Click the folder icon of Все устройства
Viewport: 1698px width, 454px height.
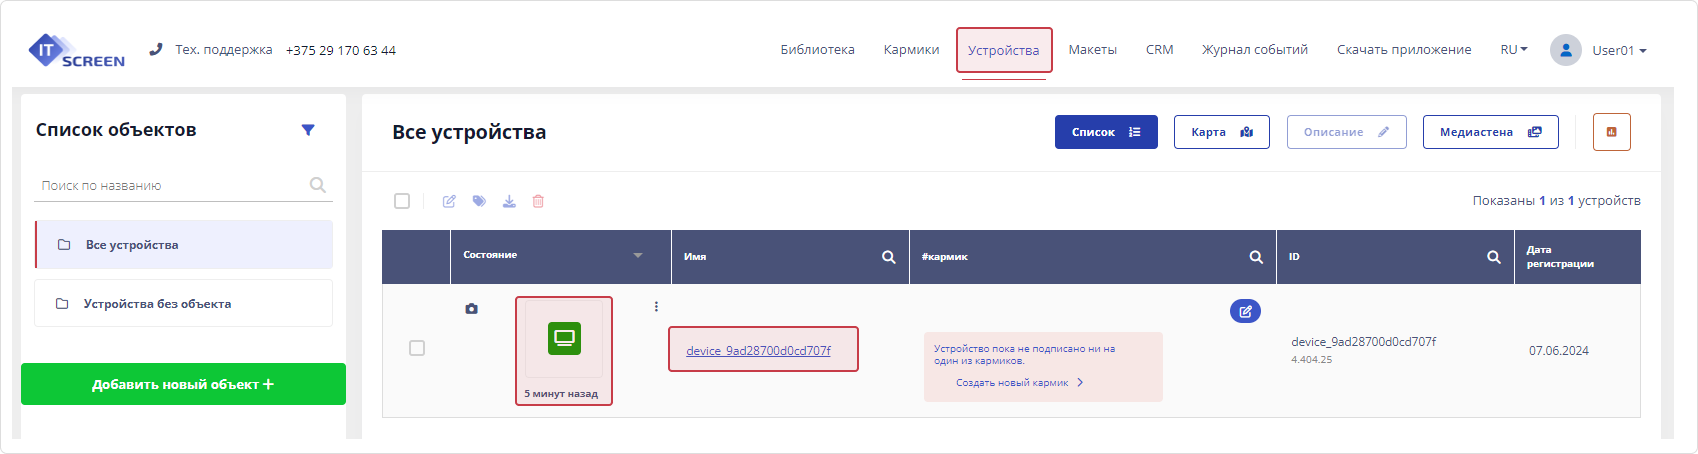64,244
